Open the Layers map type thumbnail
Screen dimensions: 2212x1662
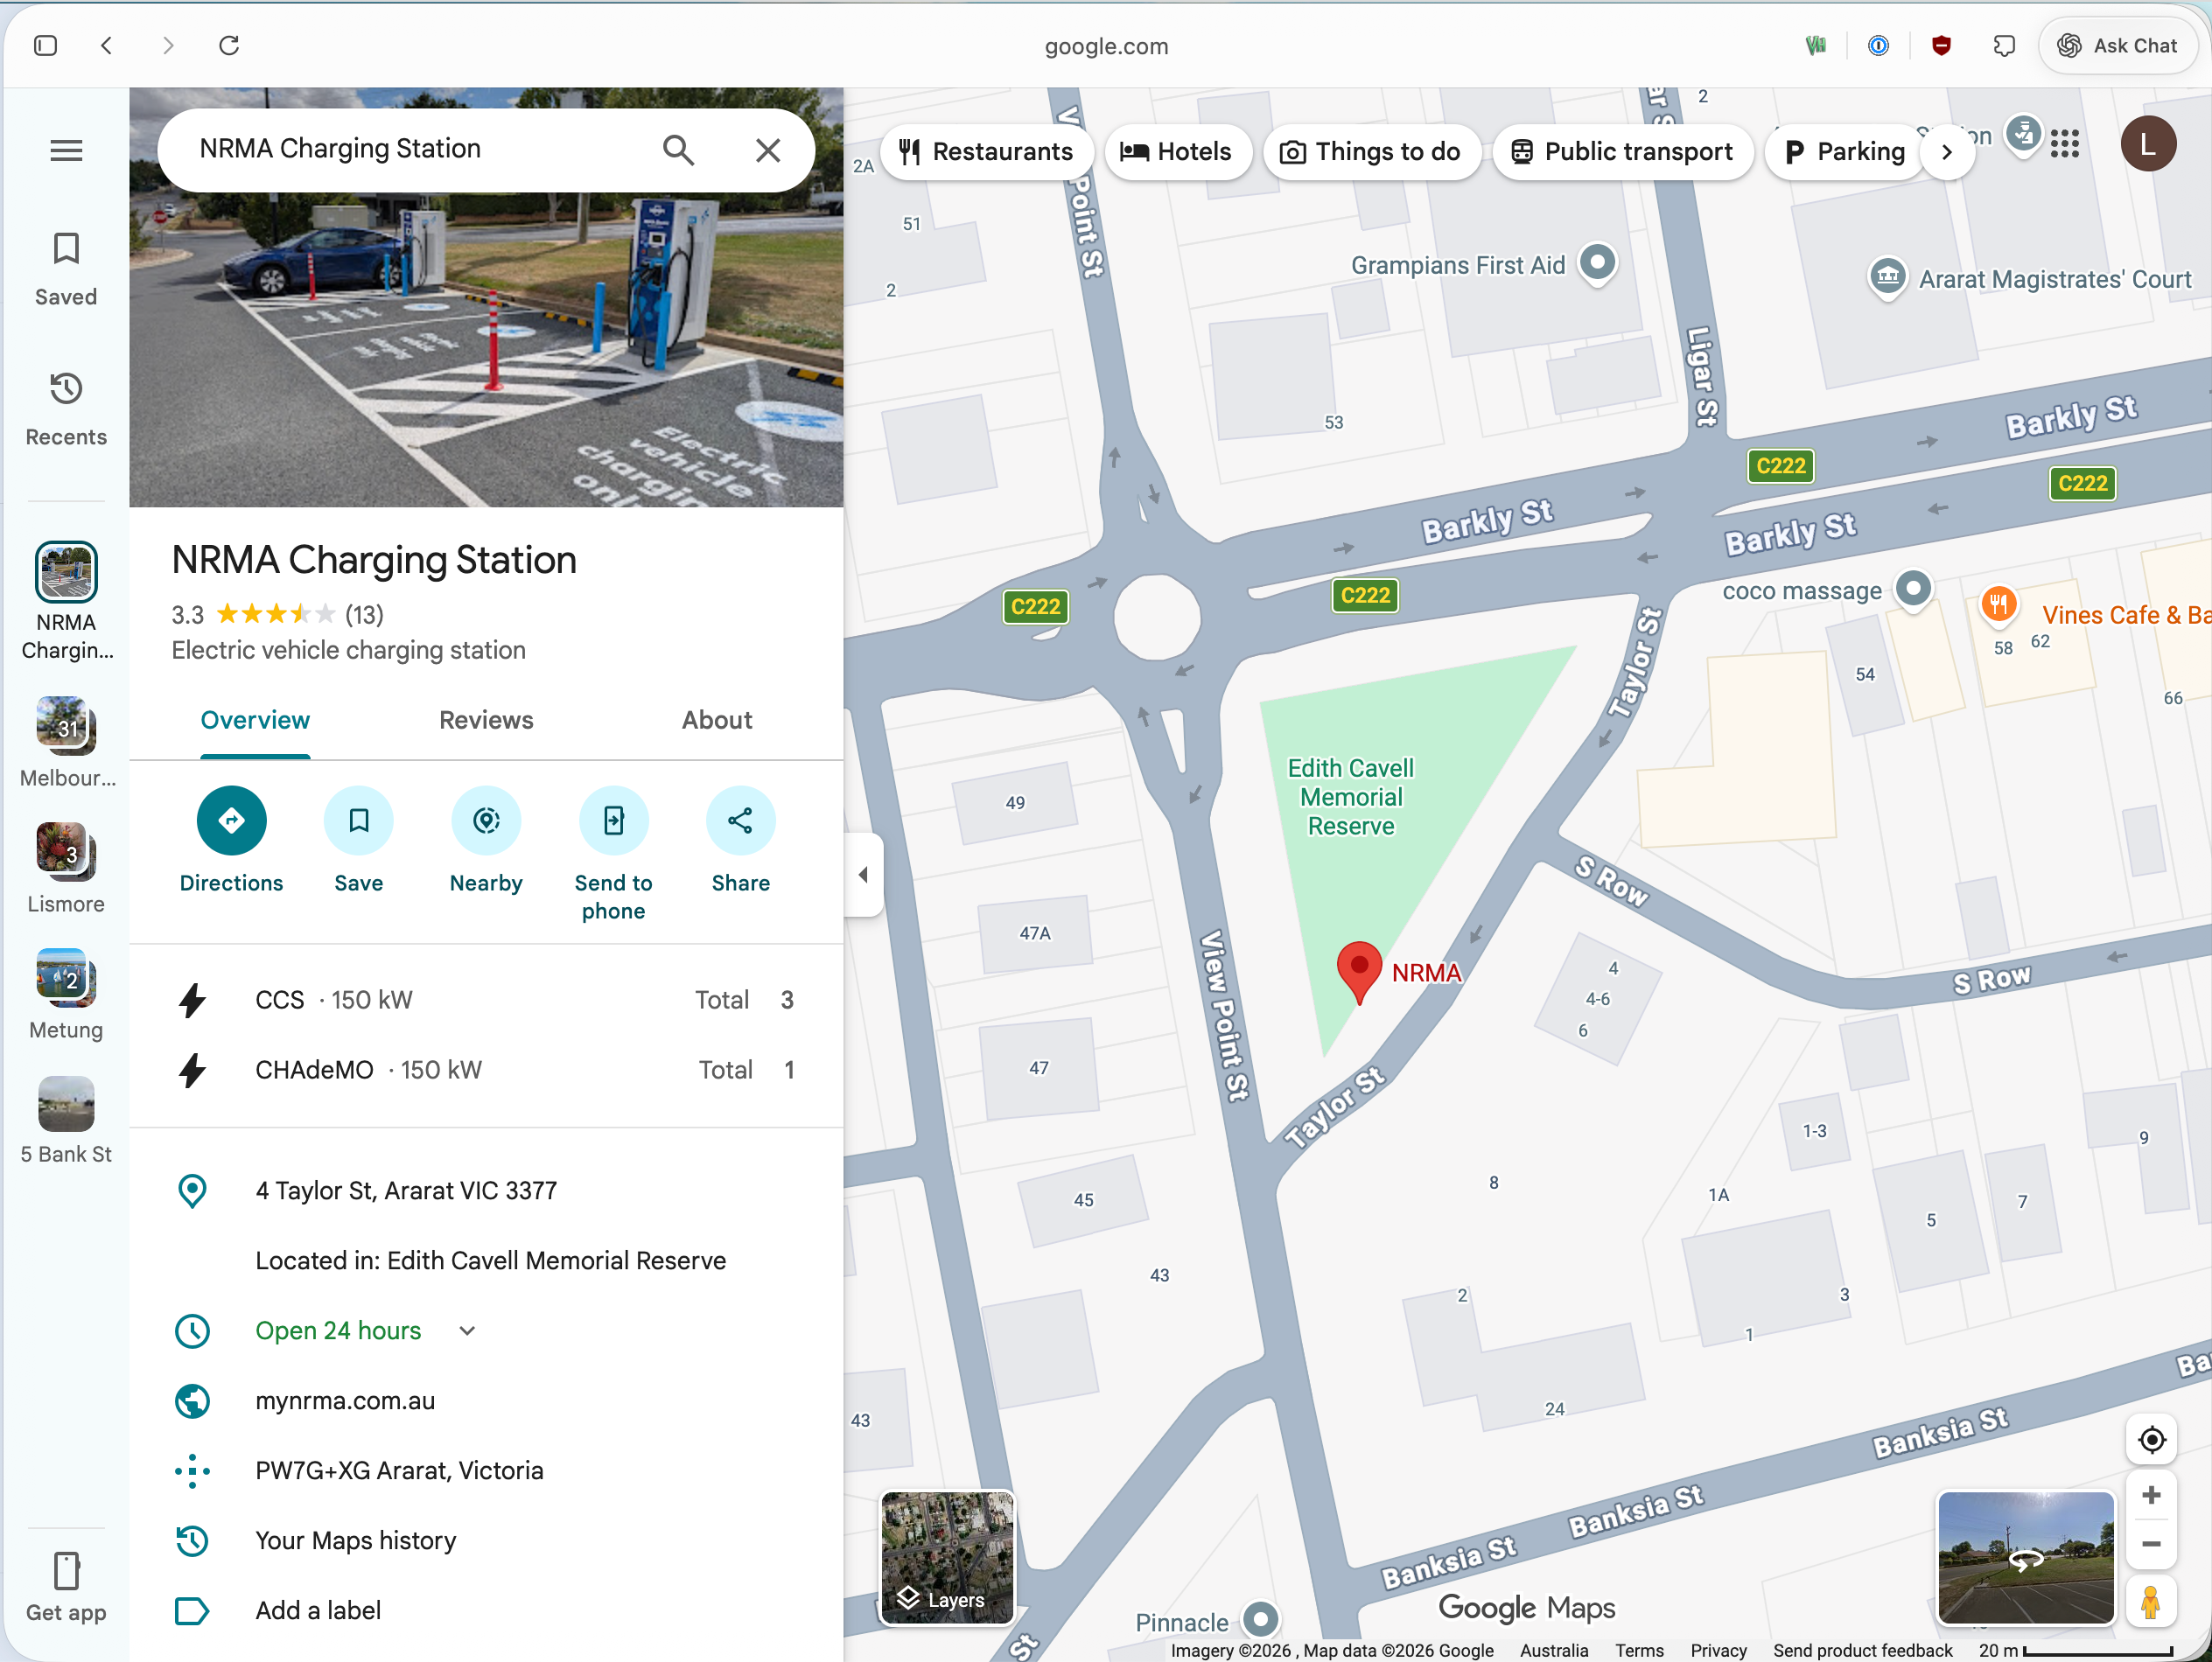[946, 1557]
